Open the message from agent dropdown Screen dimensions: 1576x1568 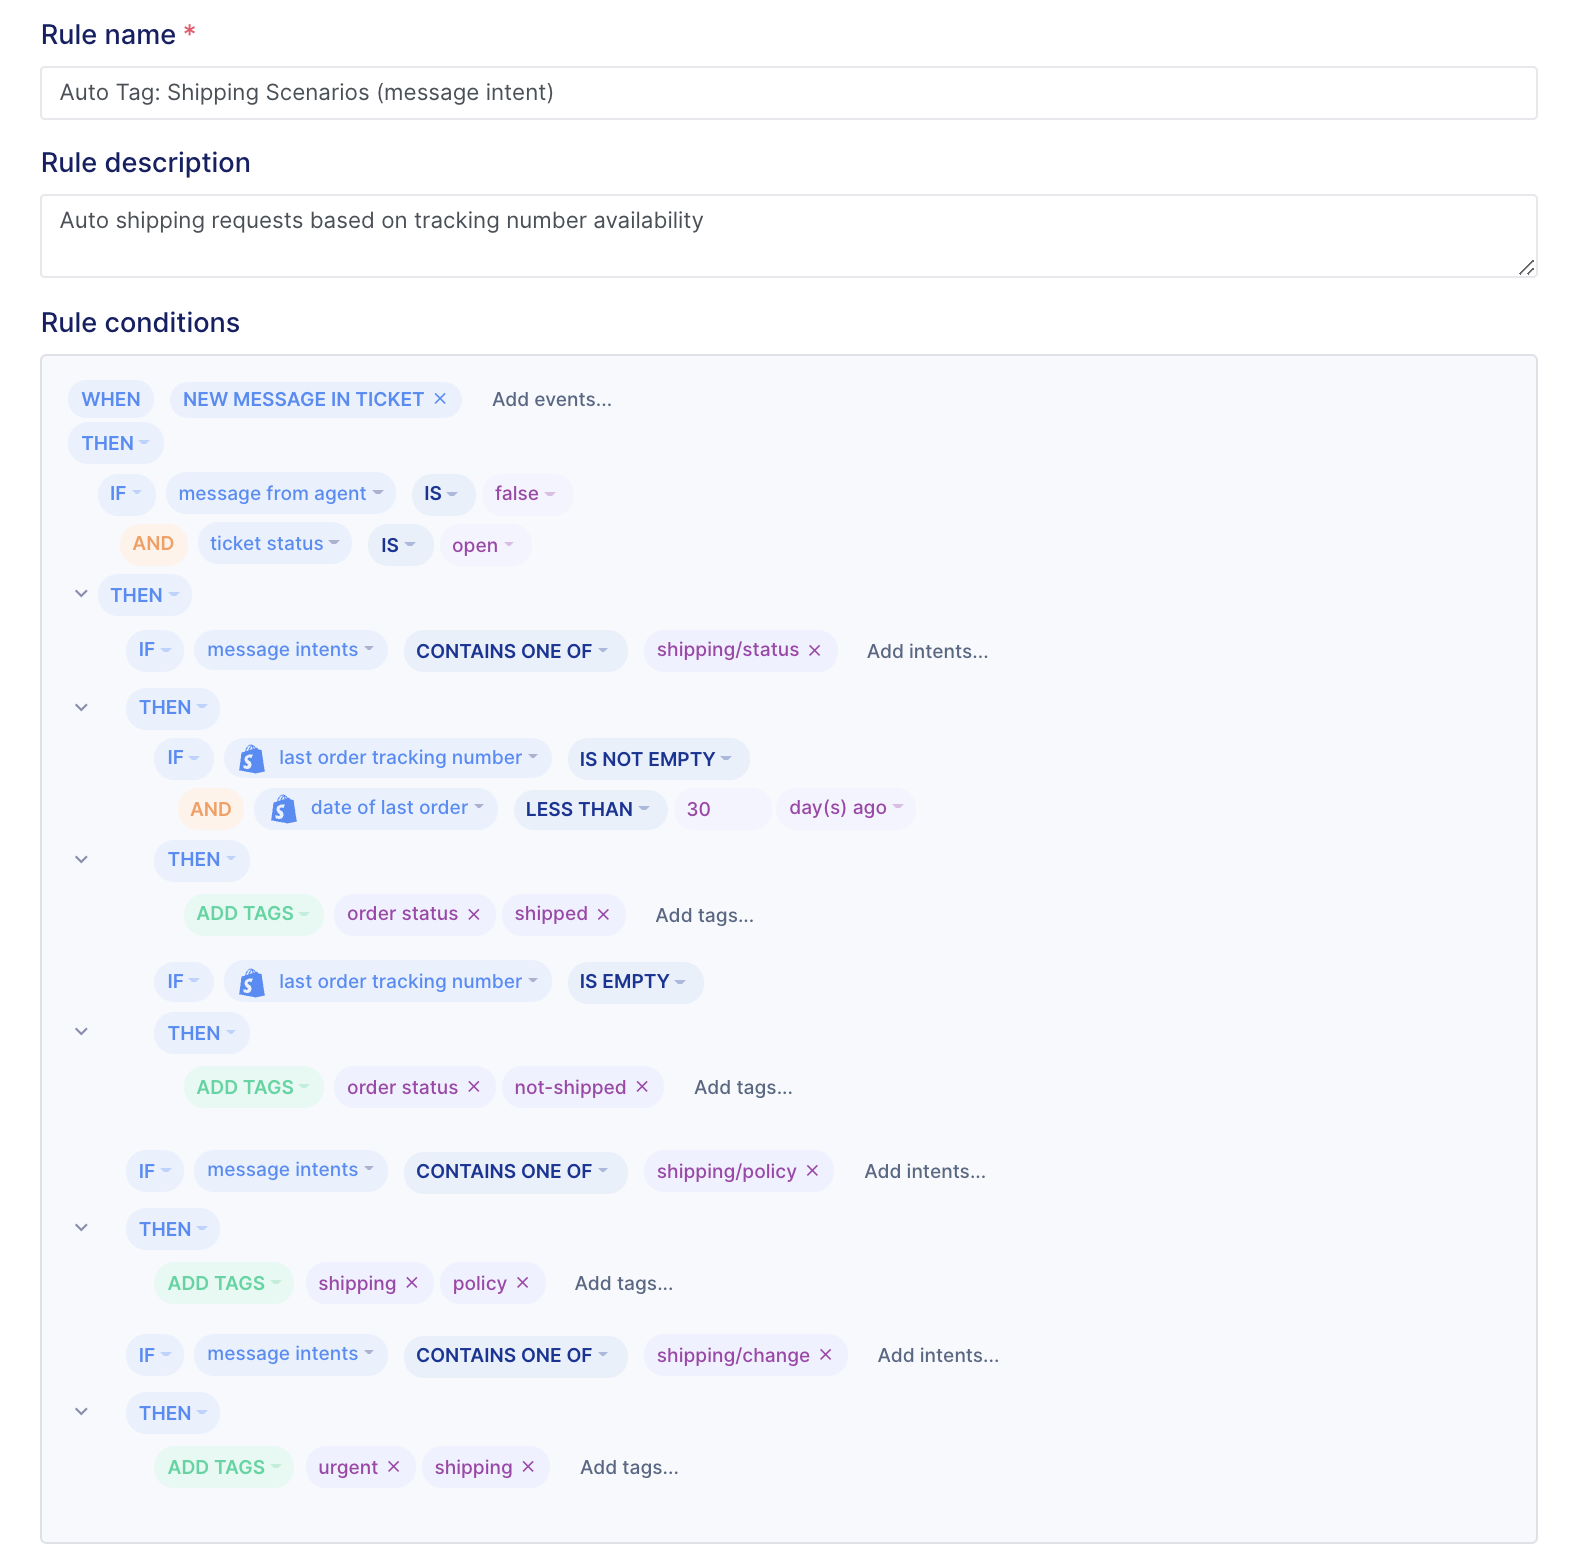(x=281, y=493)
